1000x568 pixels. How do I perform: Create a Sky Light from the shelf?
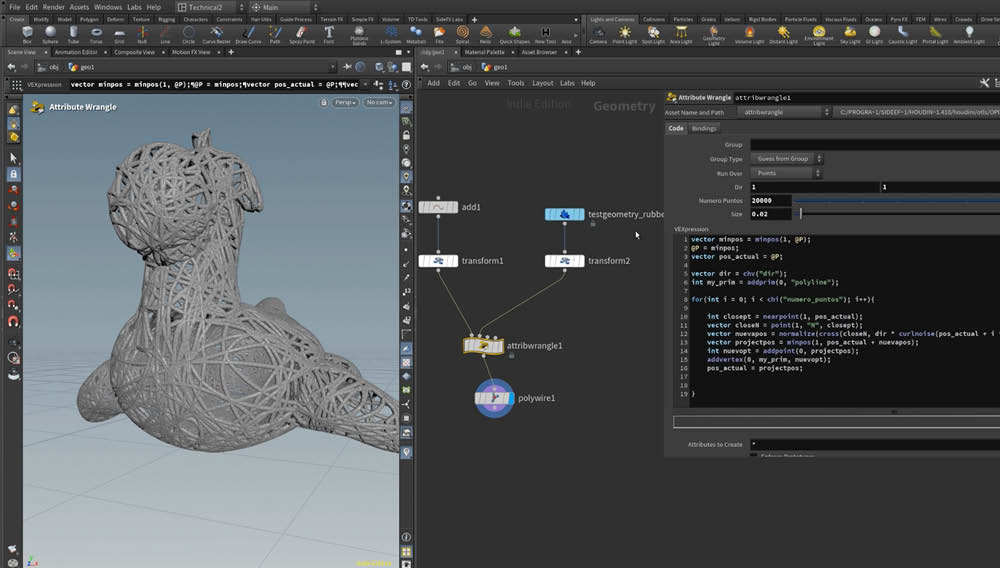pyautogui.click(x=849, y=34)
